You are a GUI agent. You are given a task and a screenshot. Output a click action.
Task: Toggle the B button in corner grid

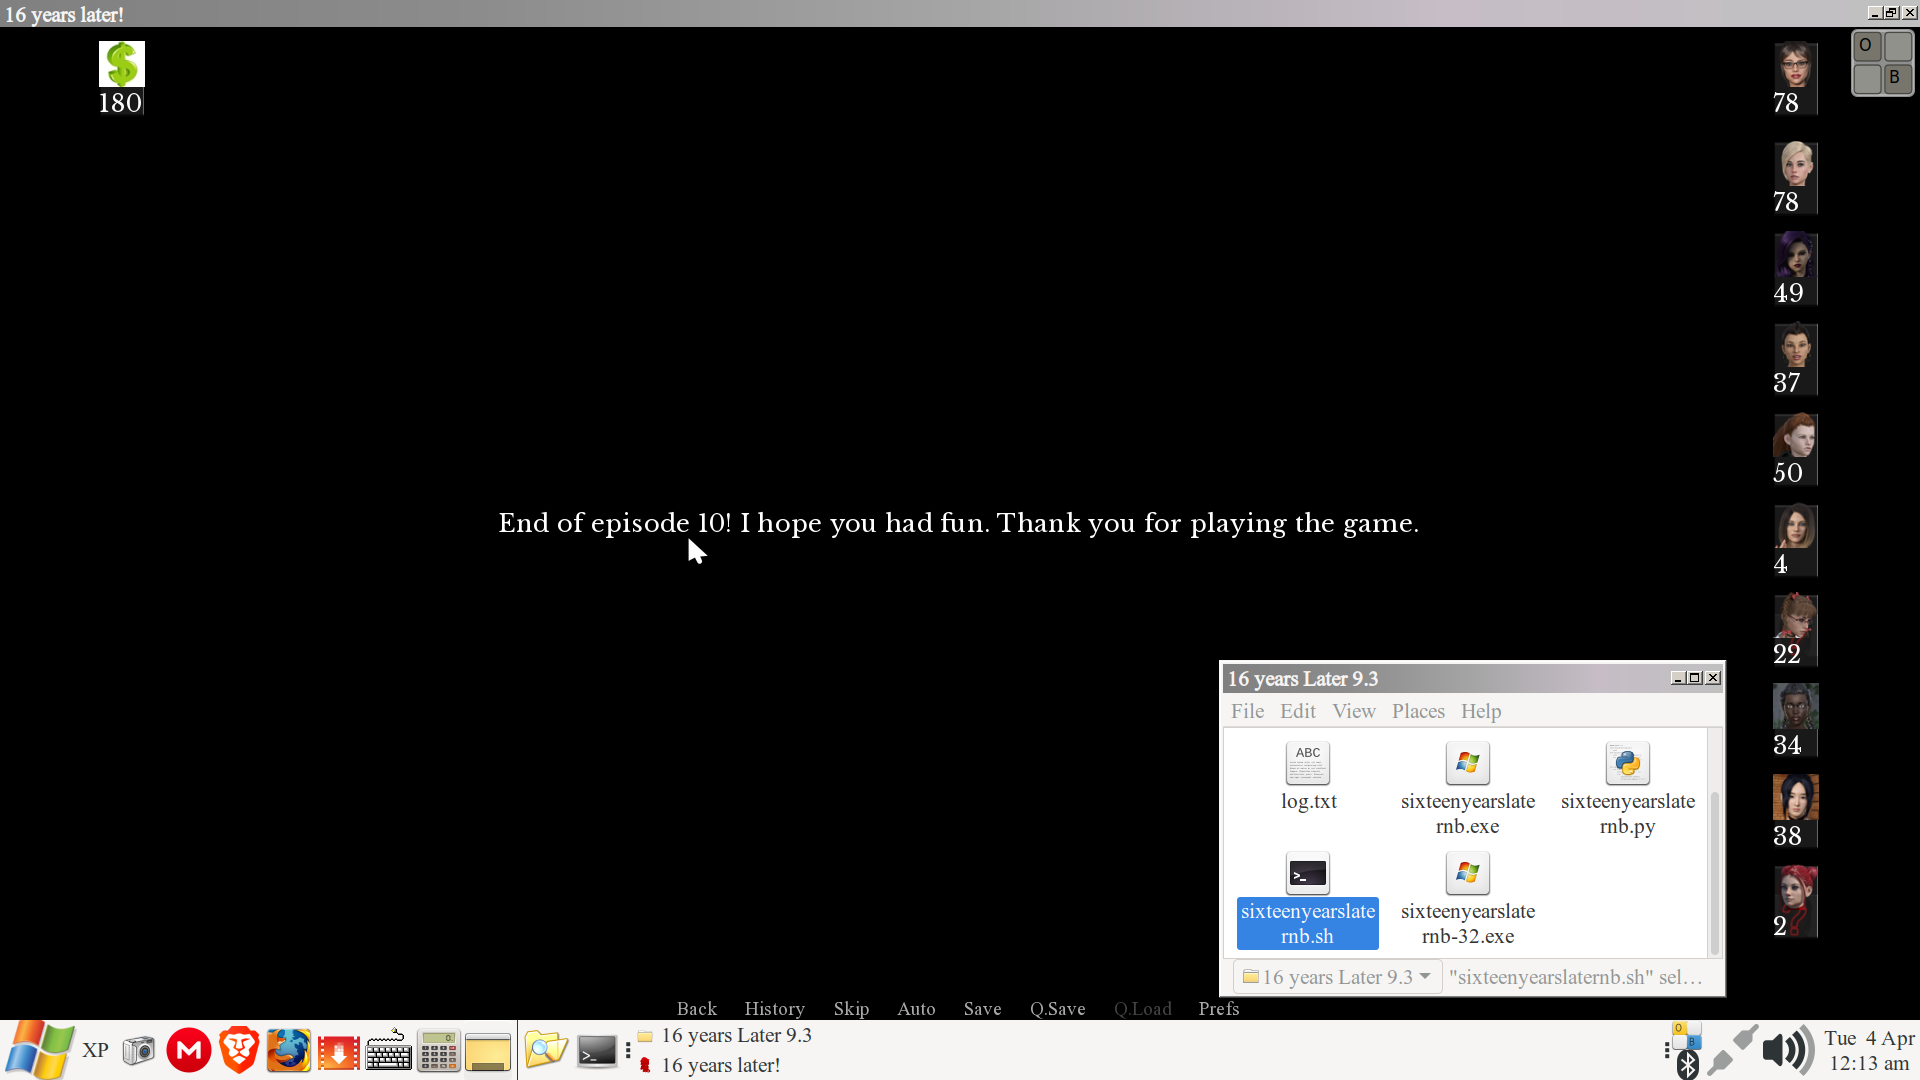(x=1896, y=78)
